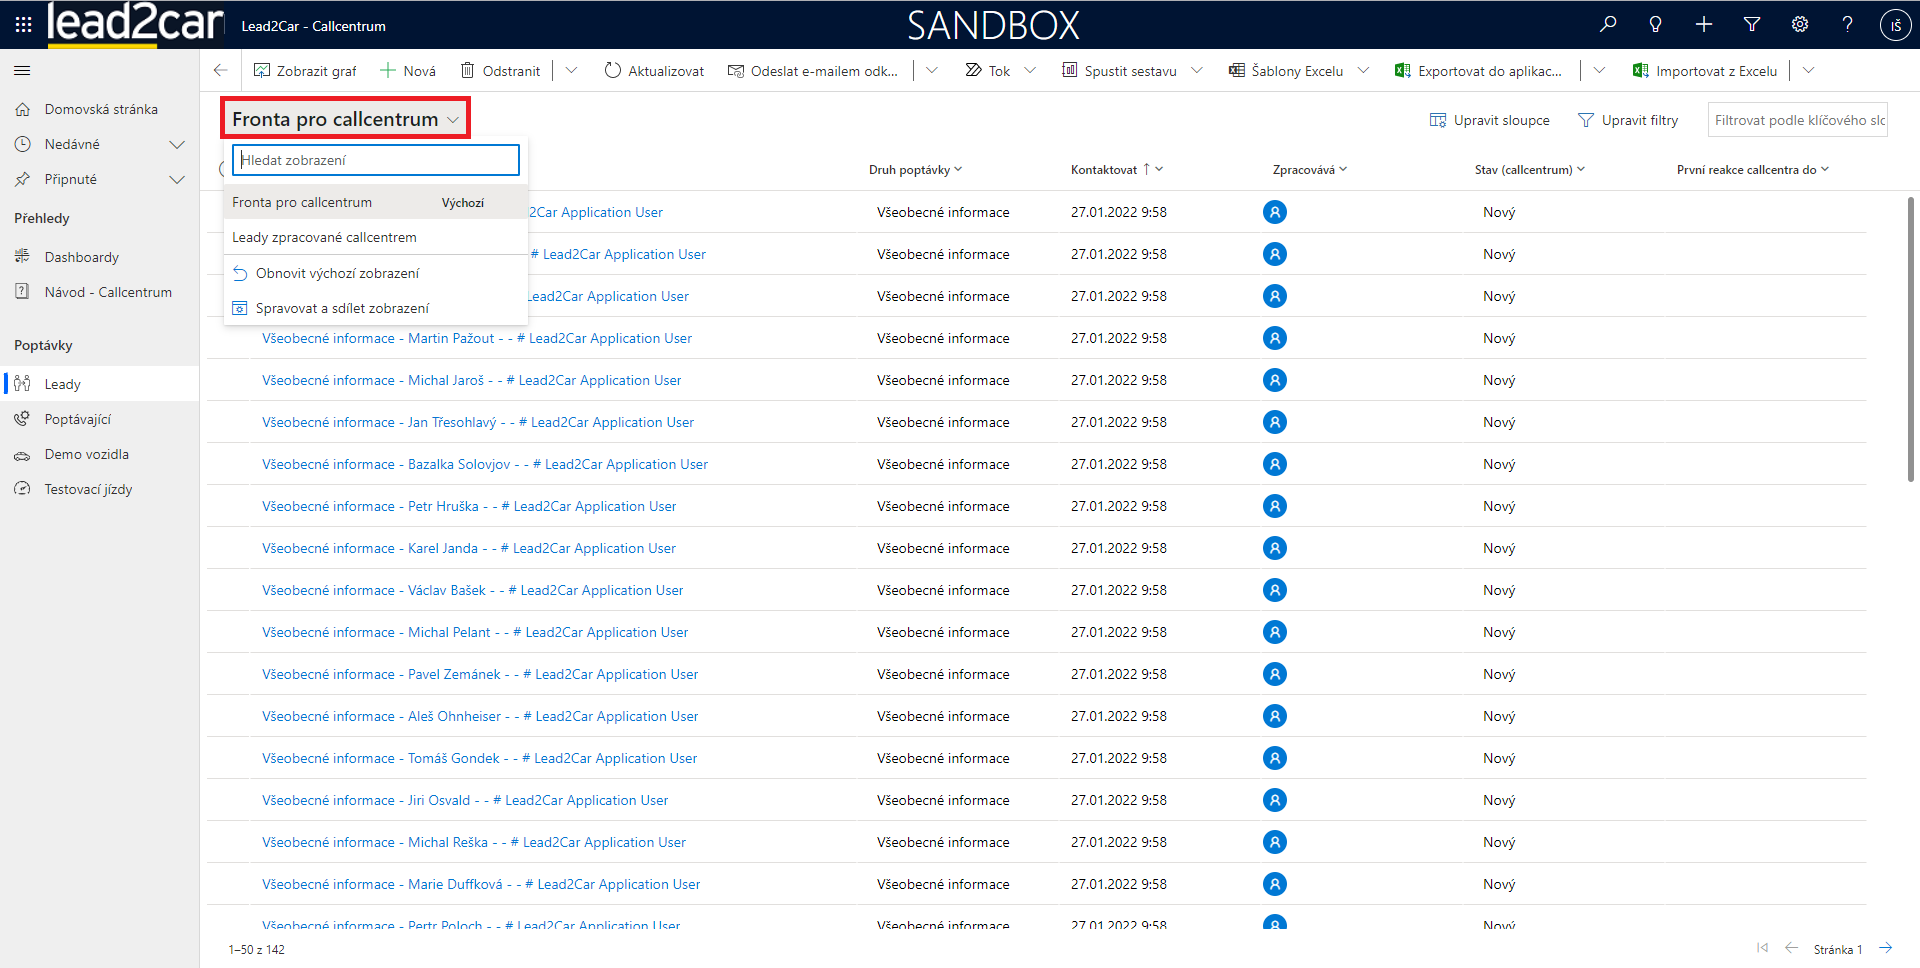Expand the Připnuté section chevron
This screenshot has width=1920, height=968.
[177, 180]
